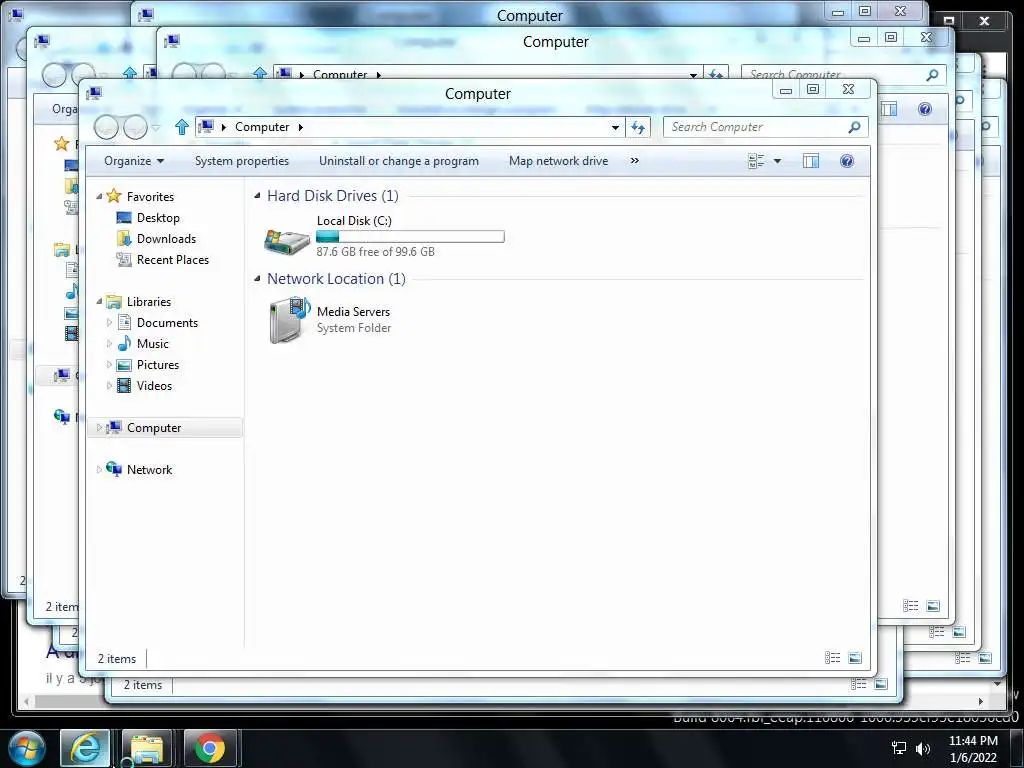Expand the Network tree node

pos(99,470)
